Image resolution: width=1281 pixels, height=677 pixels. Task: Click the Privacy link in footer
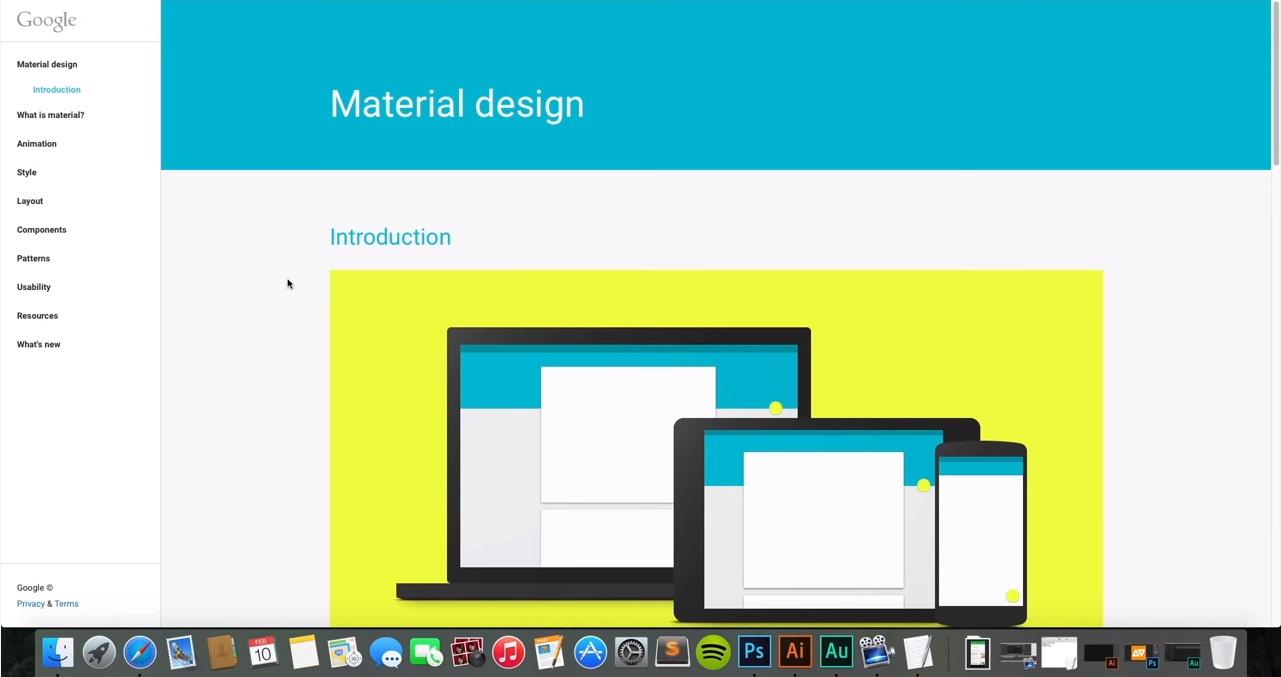pyautogui.click(x=30, y=604)
